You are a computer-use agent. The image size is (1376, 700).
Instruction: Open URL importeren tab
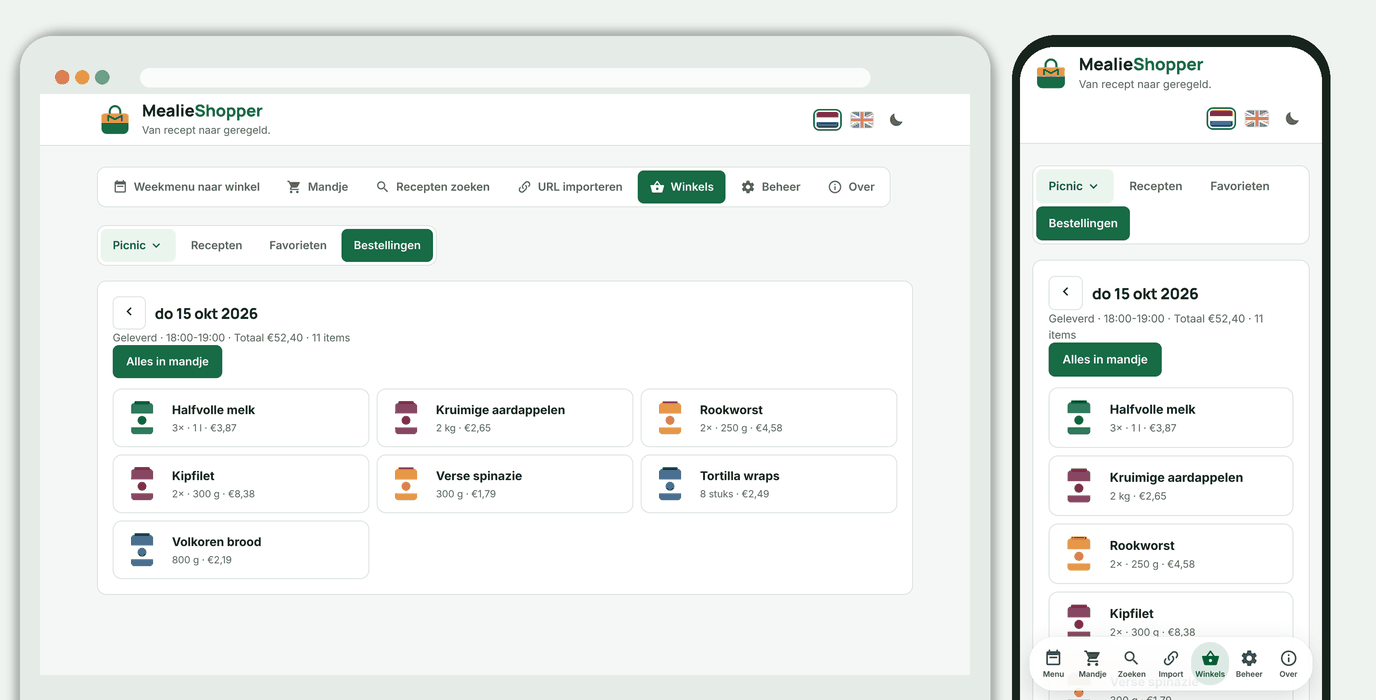click(570, 187)
